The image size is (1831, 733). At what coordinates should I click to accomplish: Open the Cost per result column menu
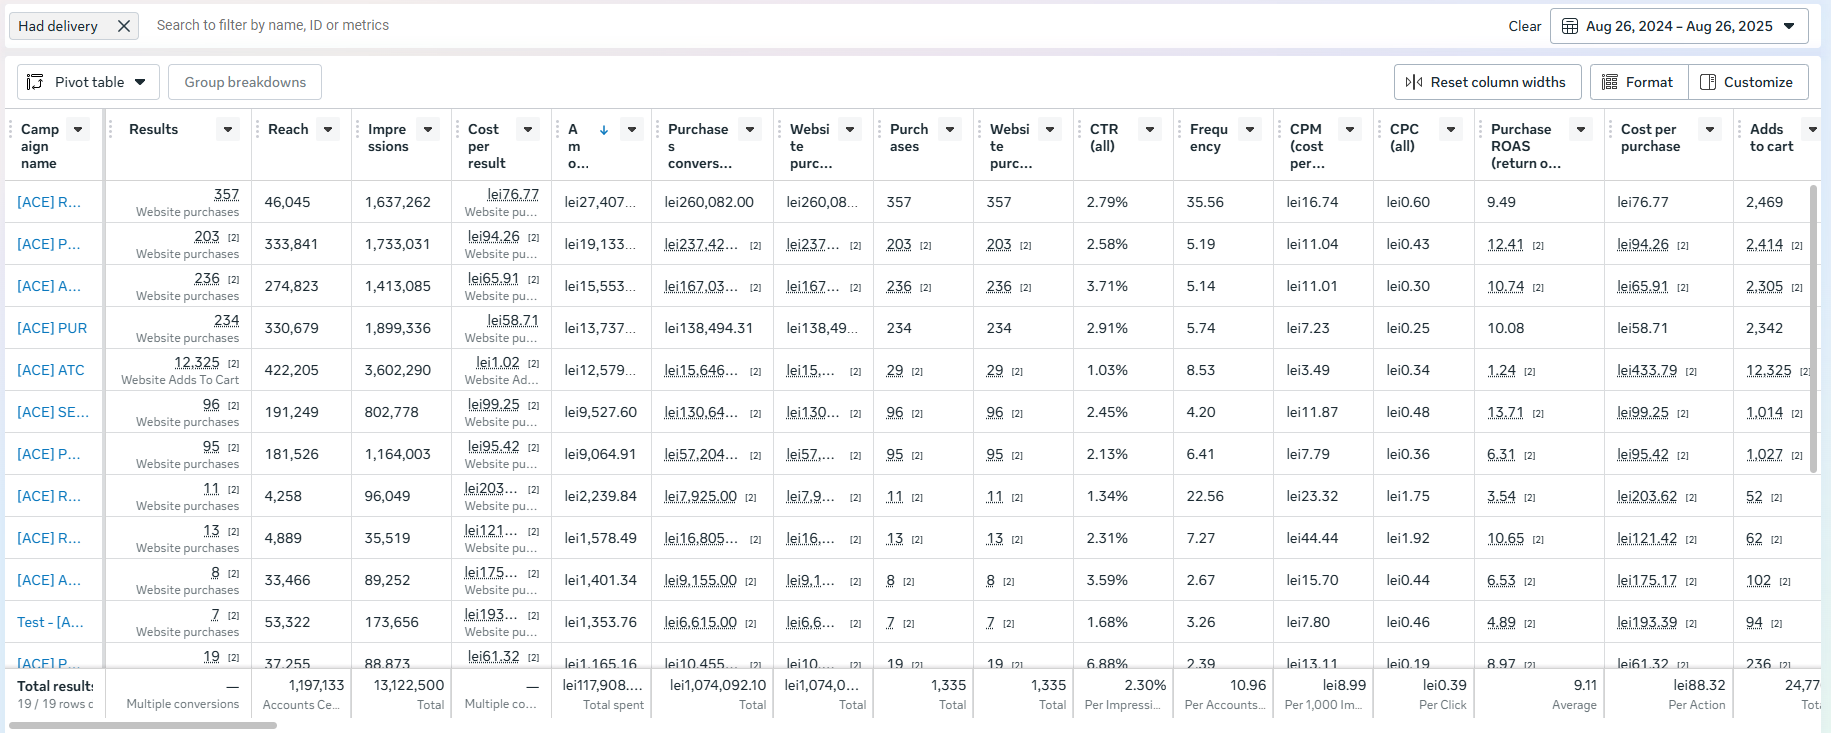[x=528, y=129]
